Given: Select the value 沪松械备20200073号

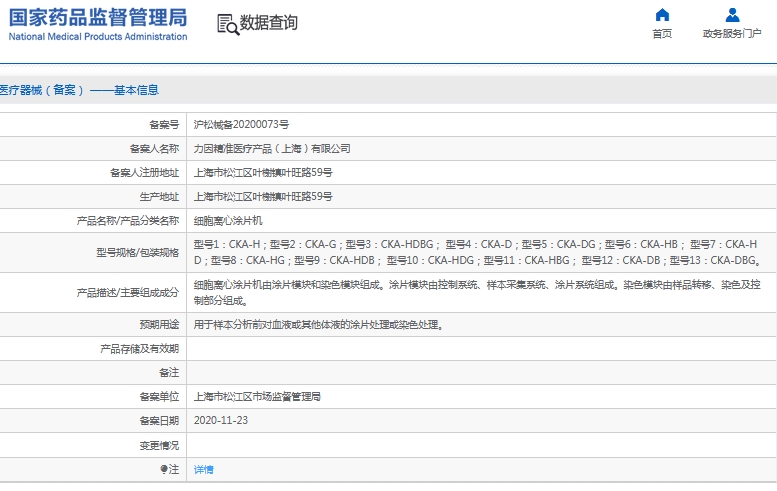Looking at the screenshot, I should (x=241, y=124).
